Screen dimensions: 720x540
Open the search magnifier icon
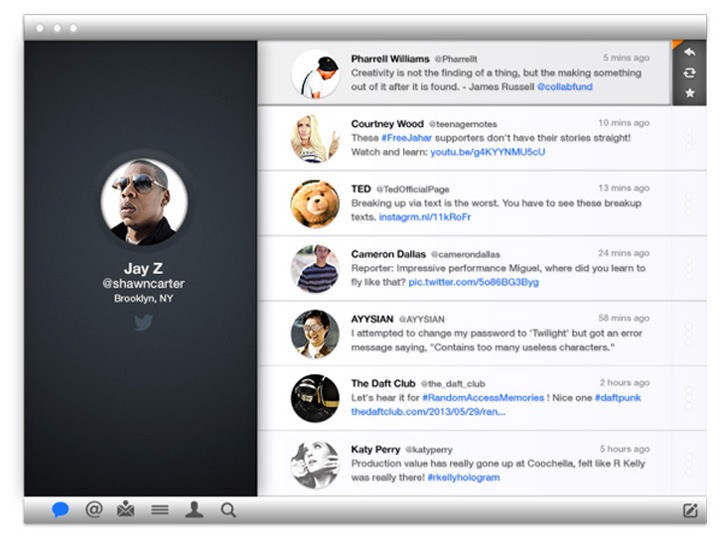coord(228,510)
